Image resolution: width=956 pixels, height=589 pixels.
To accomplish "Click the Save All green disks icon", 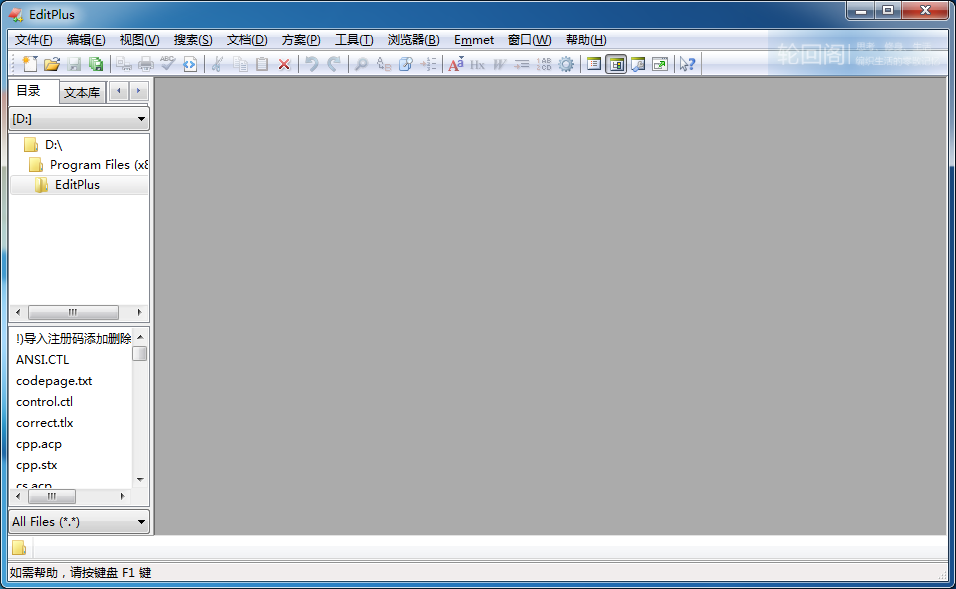I will click(x=96, y=64).
